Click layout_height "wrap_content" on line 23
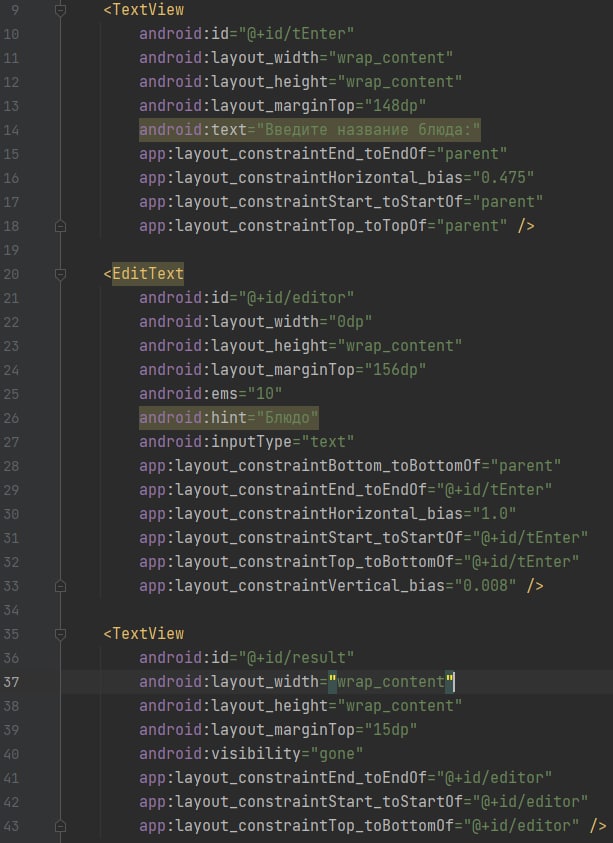The width and height of the screenshot is (613, 843). (x=400, y=346)
